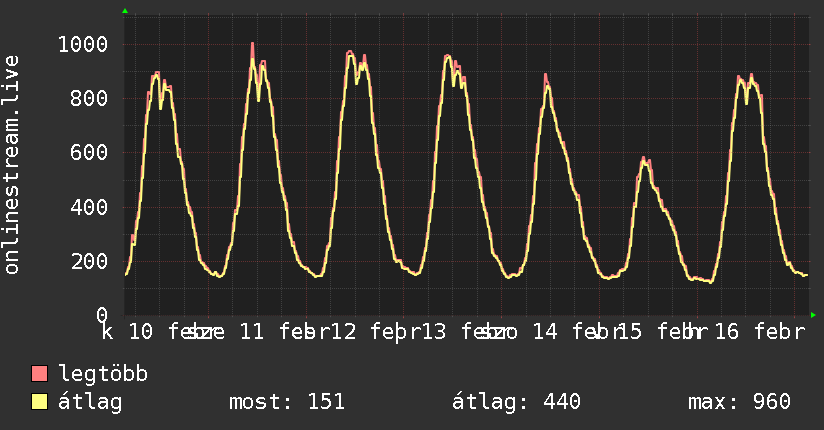This screenshot has width=824, height=430.
Task: Click the 200 y-axis label
Action: click(x=89, y=261)
